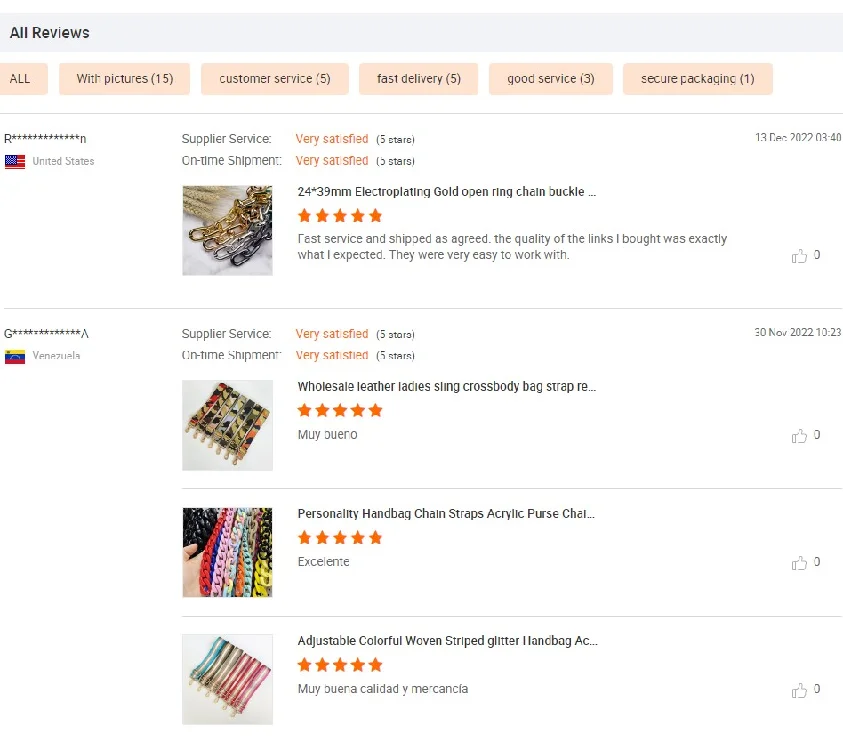
Task: Click the Venezuela flag icon
Action: [15, 356]
